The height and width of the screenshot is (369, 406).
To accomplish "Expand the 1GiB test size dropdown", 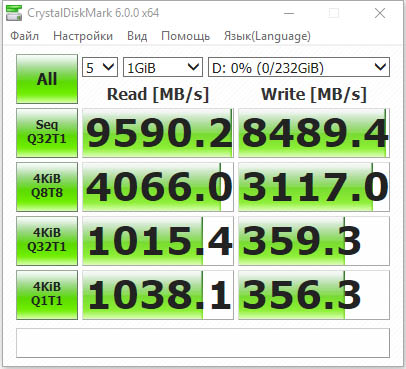I will (163, 68).
